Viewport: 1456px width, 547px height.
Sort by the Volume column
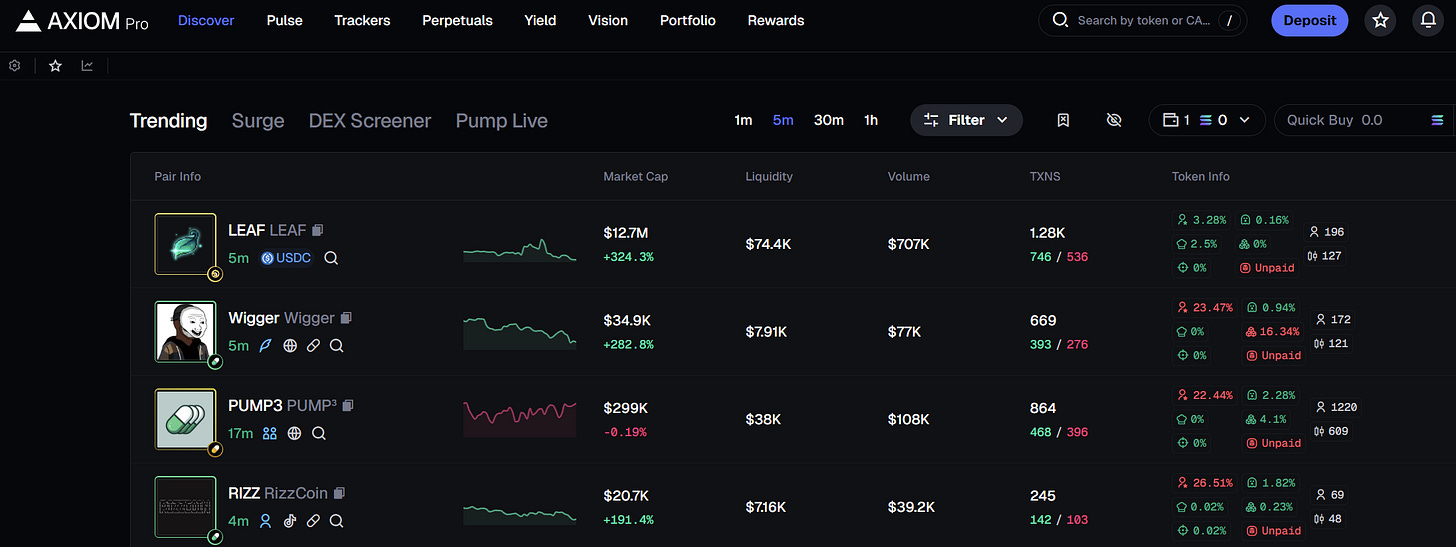tap(909, 176)
